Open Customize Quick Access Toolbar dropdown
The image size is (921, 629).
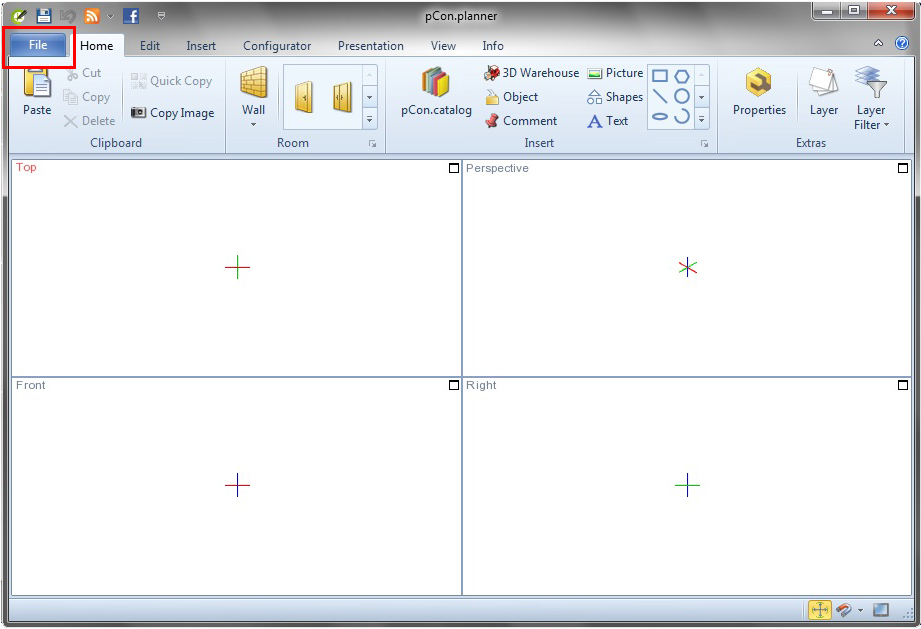[x=162, y=16]
